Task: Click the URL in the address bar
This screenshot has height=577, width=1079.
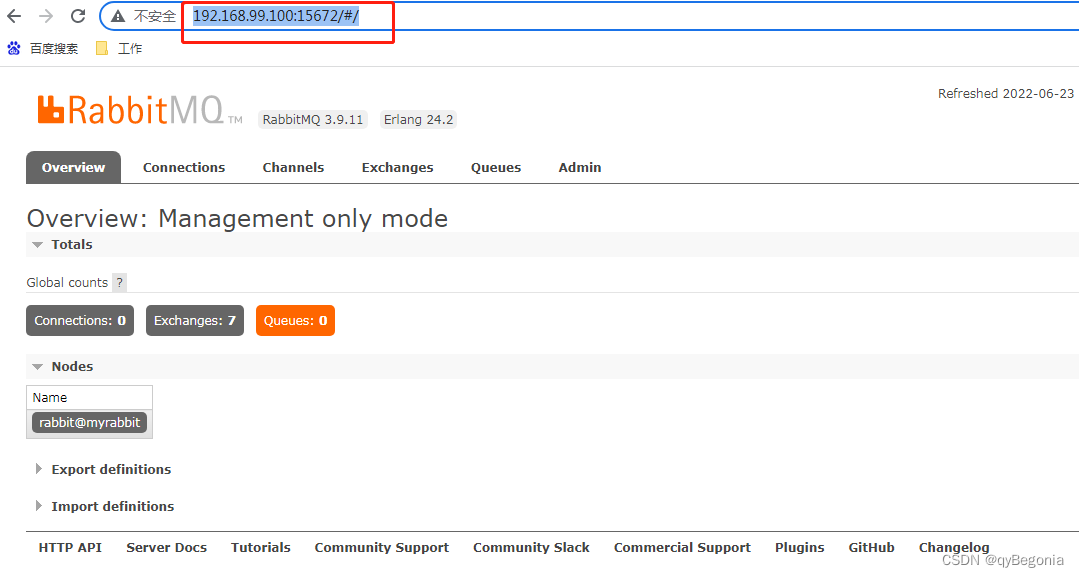Action: (x=275, y=16)
